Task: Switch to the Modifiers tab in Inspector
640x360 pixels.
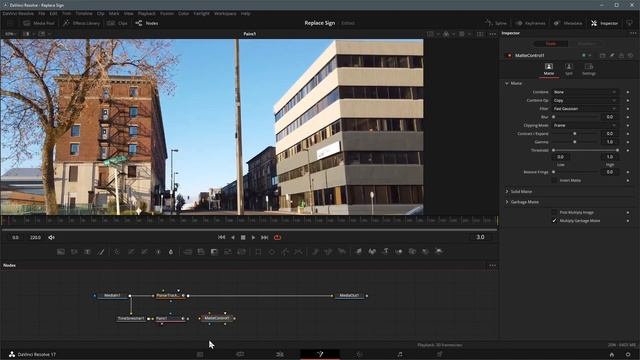Action: pyautogui.click(x=587, y=44)
